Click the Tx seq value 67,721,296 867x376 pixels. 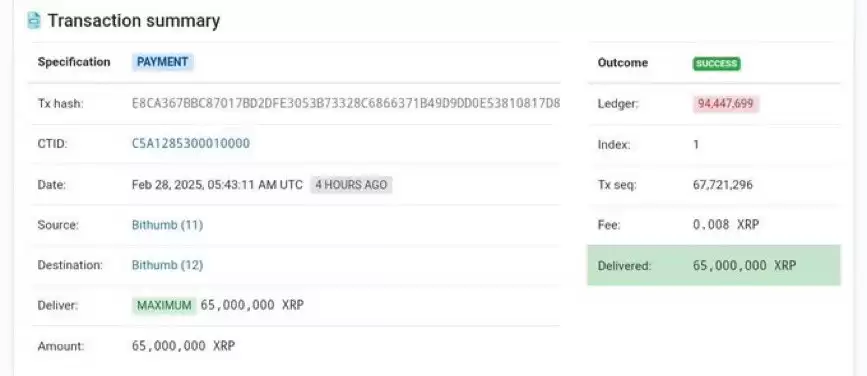pos(723,185)
